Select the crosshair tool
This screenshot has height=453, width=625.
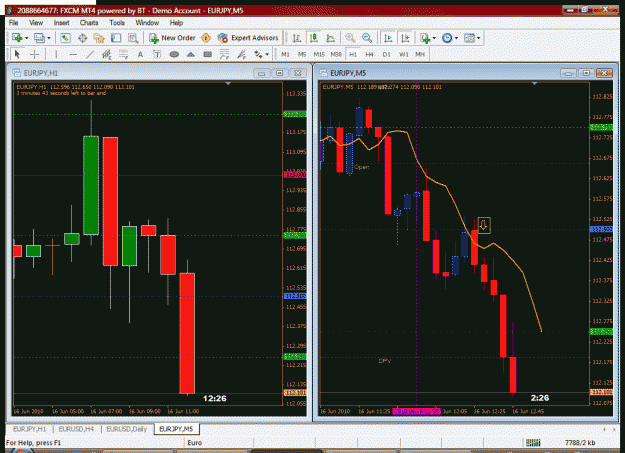(x=35, y=54)
